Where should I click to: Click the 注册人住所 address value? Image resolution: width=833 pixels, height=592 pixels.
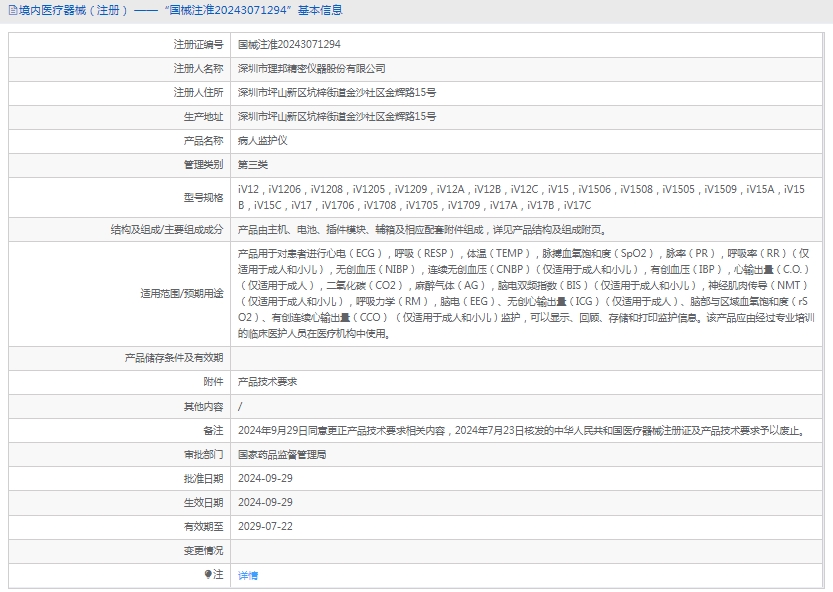(x=336, y=93)
